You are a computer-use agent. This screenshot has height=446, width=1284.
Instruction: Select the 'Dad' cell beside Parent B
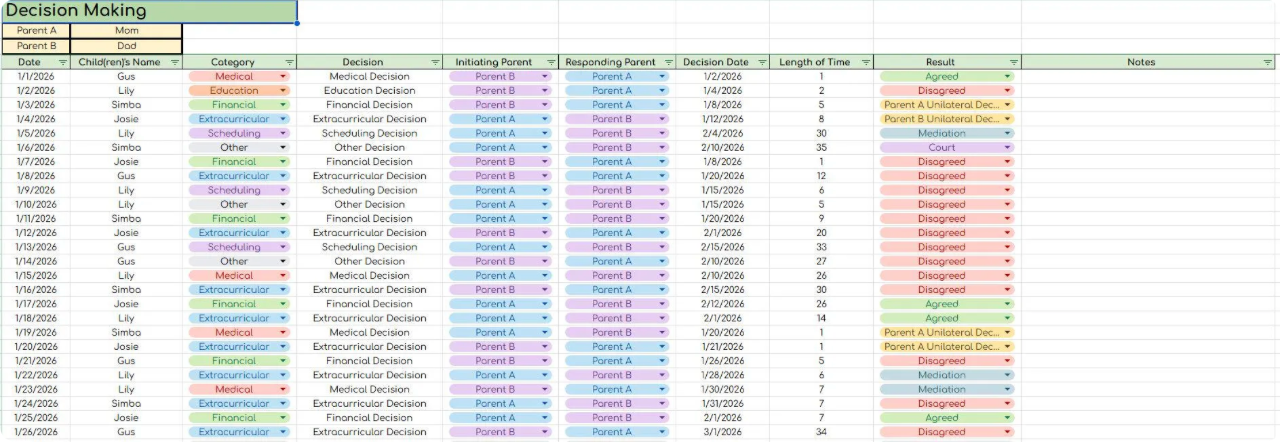tap(127, 46)
